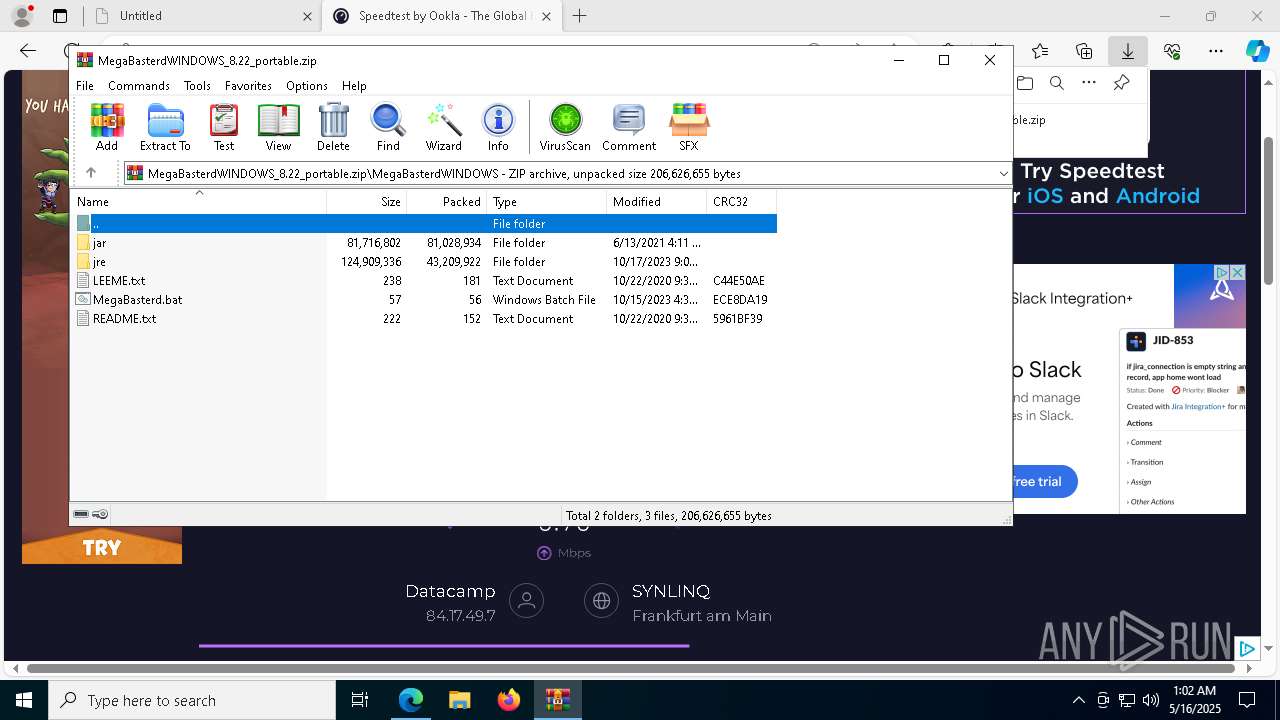This screenshot has height=720, width=1280.
Task: Open a new browser tab
Action: coord(579,16)
